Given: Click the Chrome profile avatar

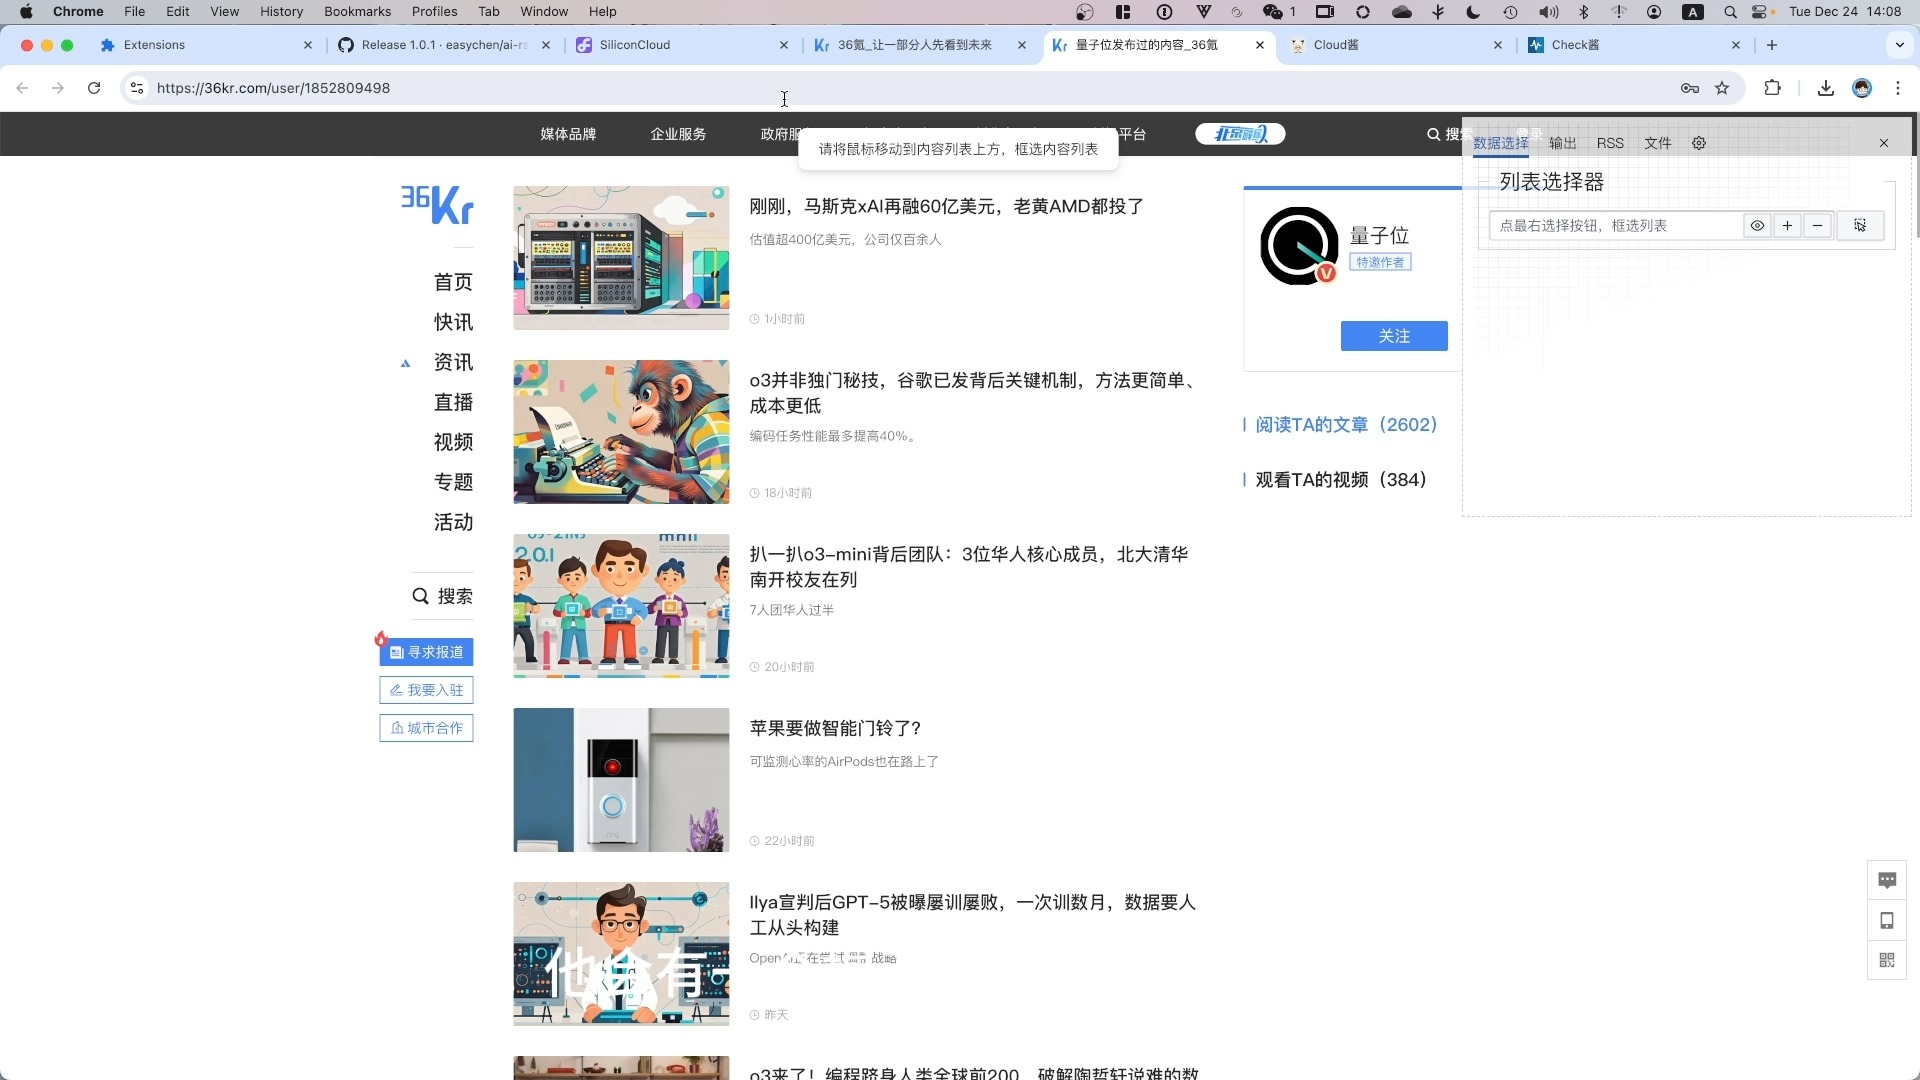Looking at the screenshot, I should pyautogui.click(x=1862, y=88).
